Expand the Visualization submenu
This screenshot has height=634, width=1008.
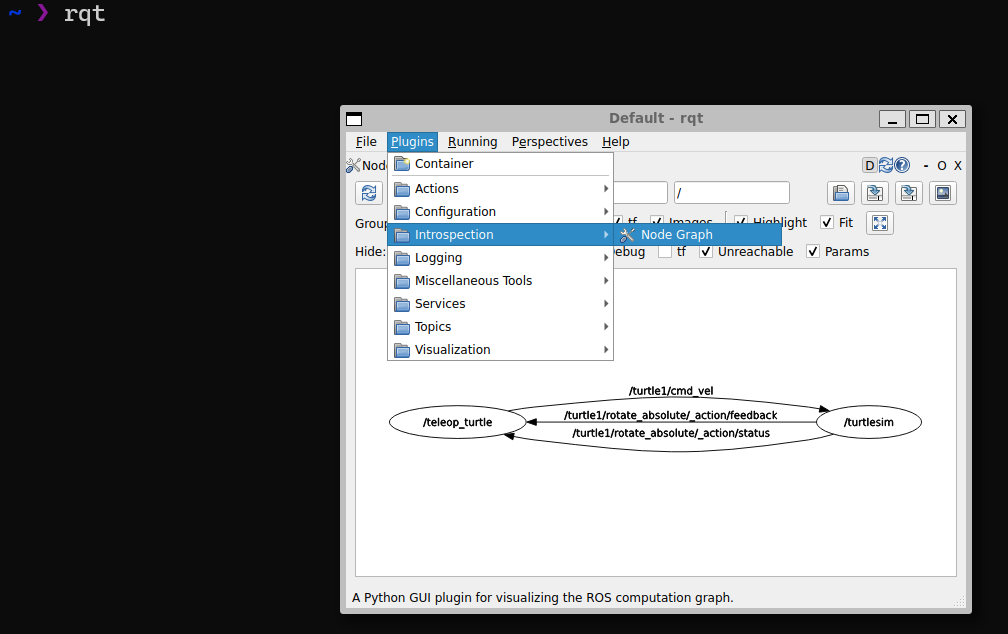(x=500, y=350)
